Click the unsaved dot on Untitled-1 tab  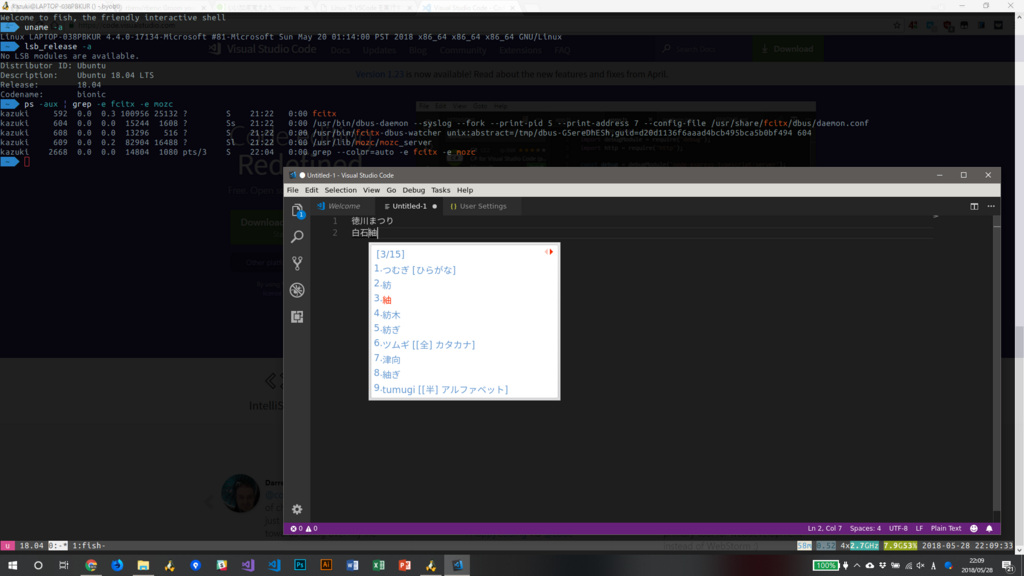434,206
